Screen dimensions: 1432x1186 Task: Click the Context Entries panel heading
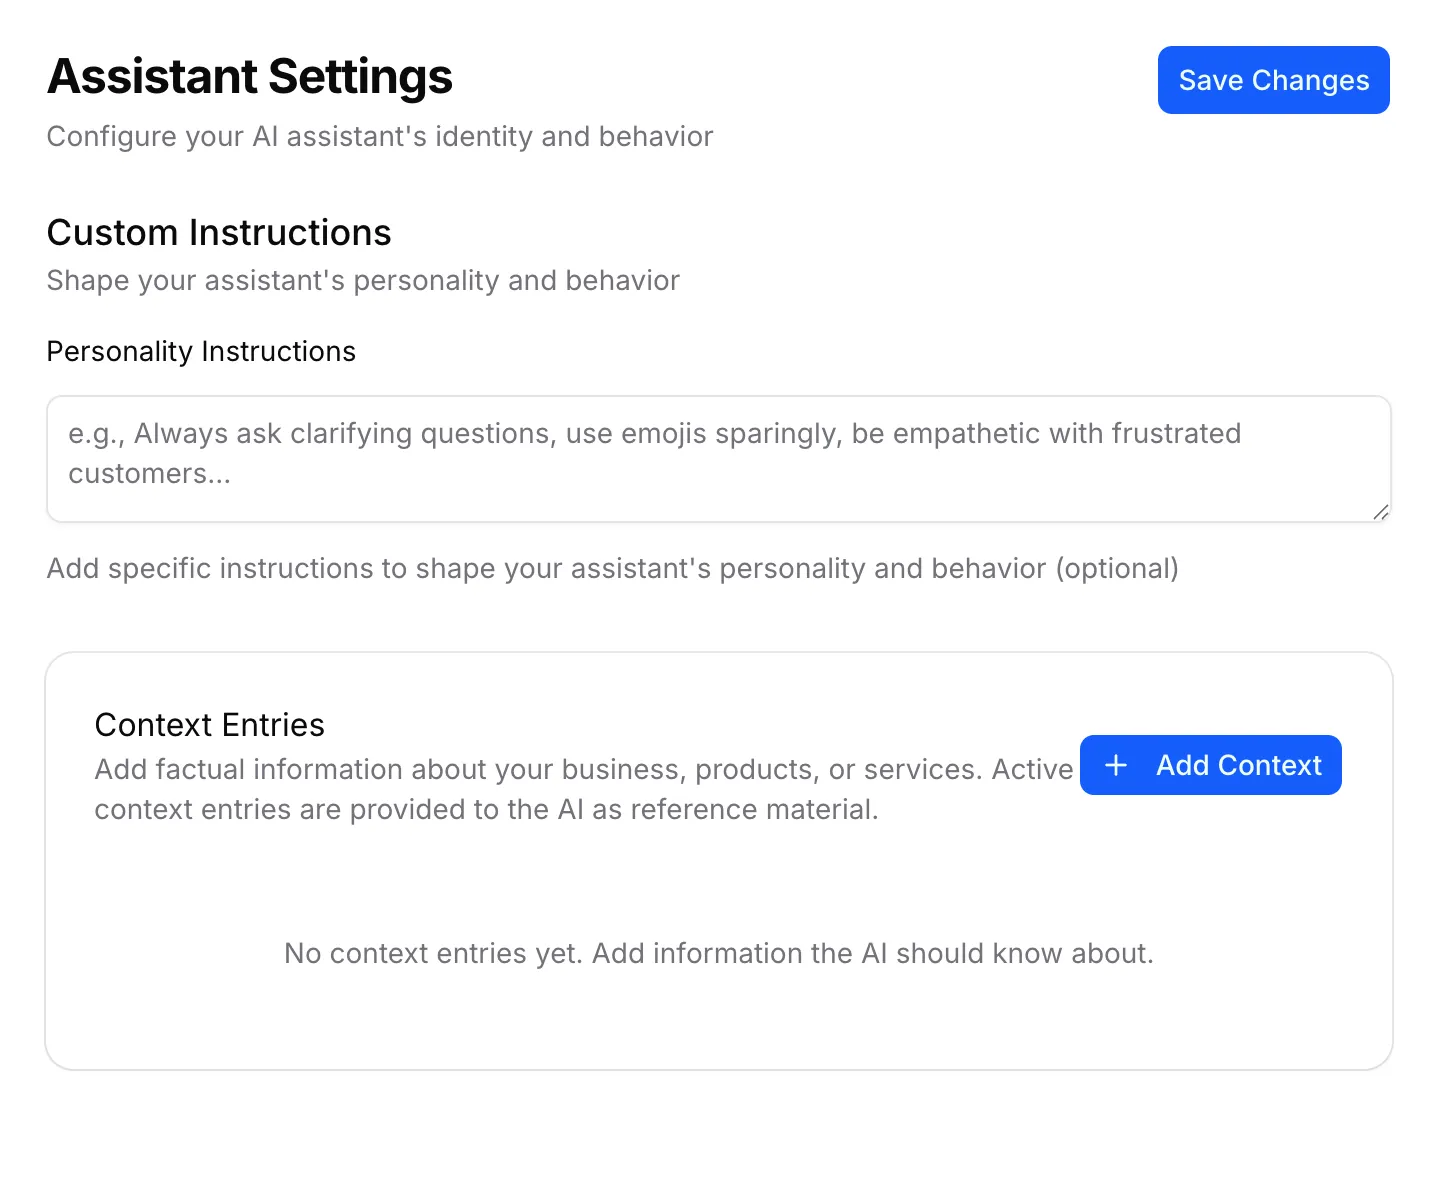tap(209, 724)
